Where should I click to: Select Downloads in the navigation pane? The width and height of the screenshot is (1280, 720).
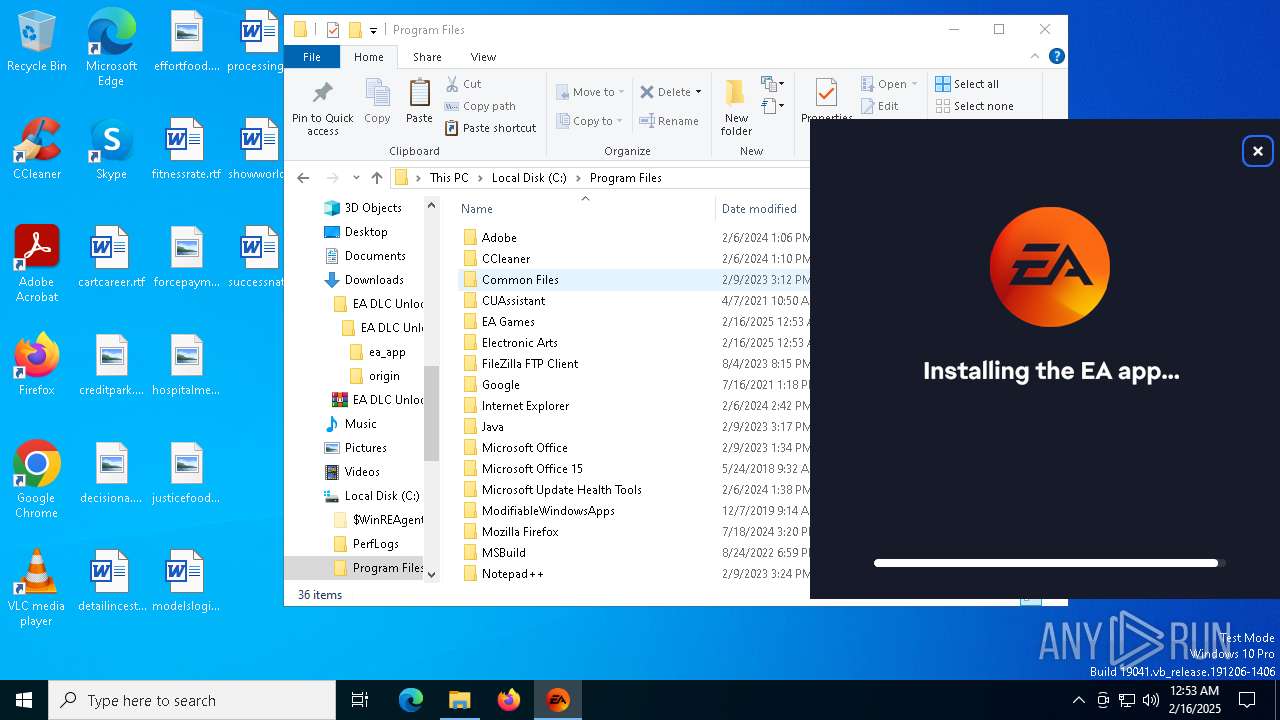[x=374, y=280]
